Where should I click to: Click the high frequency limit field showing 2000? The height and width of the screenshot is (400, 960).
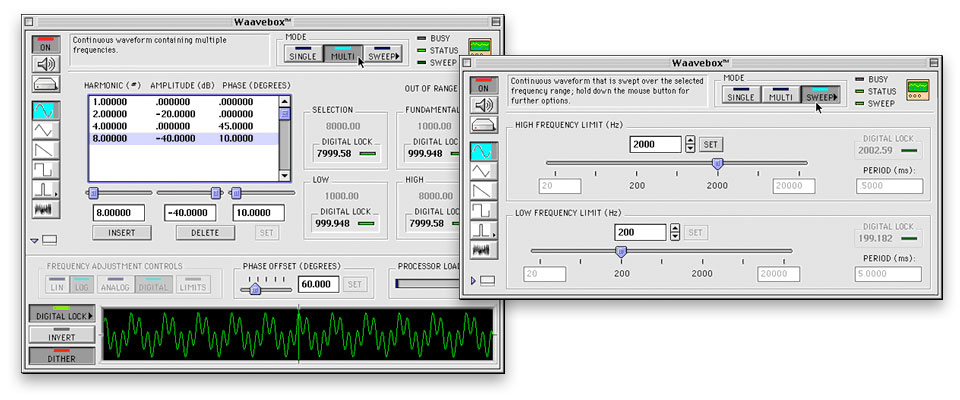(x=655, y=145)
